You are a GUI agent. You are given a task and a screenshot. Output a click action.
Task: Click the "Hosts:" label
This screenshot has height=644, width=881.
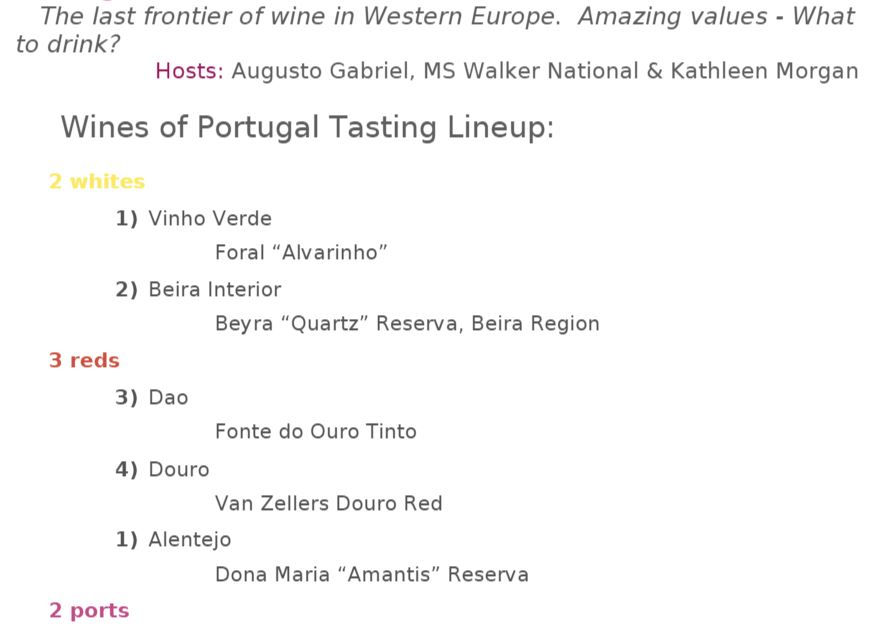click(x=189, y=72)
